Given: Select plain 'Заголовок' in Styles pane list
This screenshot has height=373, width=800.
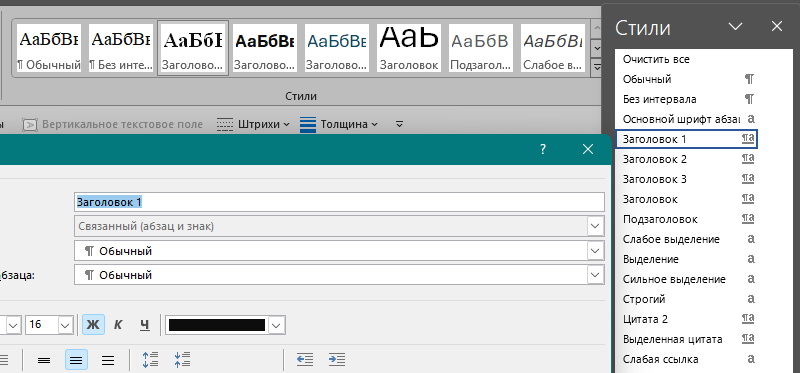Looking at the screenshot, I should click(x=686, y=199).
